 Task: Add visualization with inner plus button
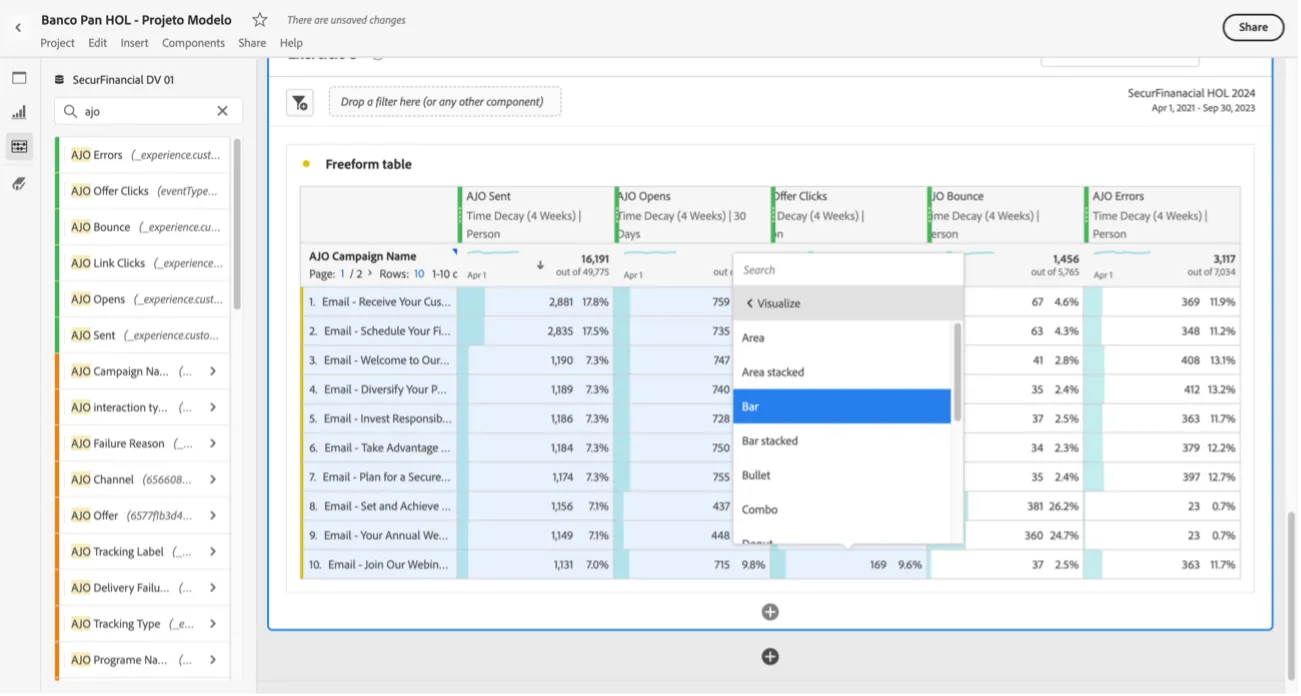[770, 612]
